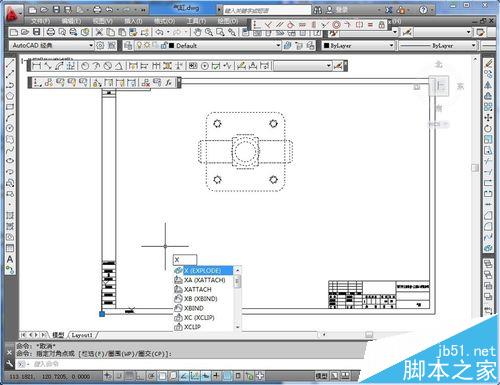This screenshot has width=500, height=385.
Task: Open the ByLayer linetype dropdown
Action: (x=473, y=45)
